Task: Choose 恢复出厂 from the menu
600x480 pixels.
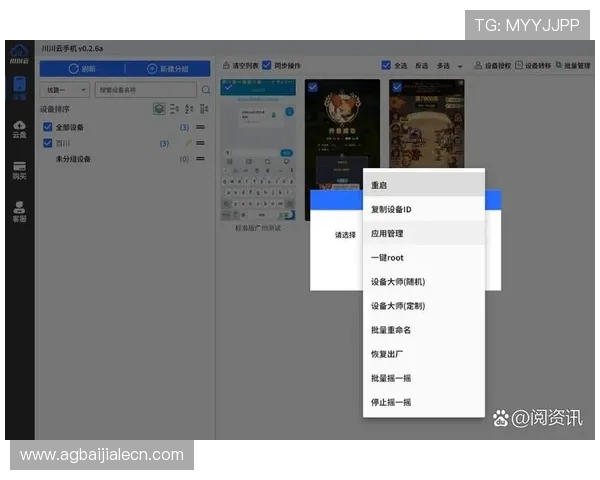Action: click(x=424, y=354)
